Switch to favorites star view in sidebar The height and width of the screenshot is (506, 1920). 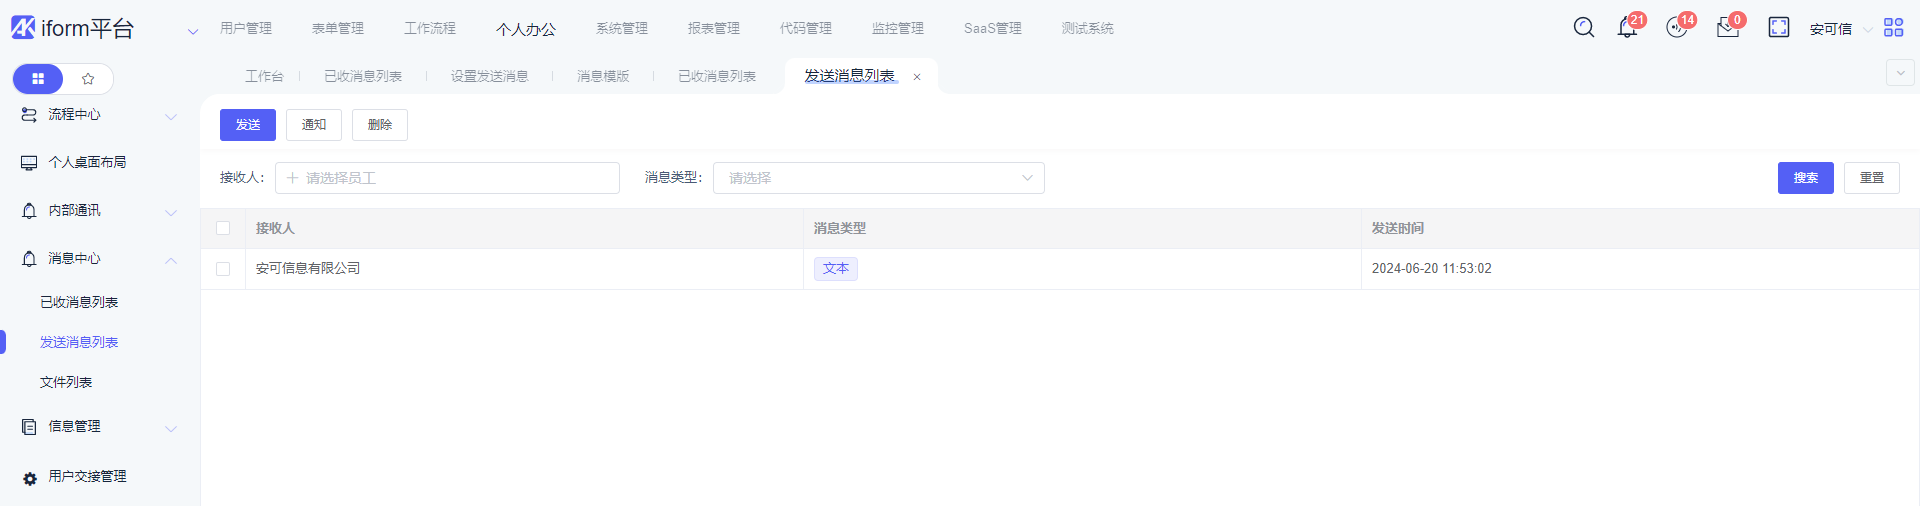(x=88, y=79)
